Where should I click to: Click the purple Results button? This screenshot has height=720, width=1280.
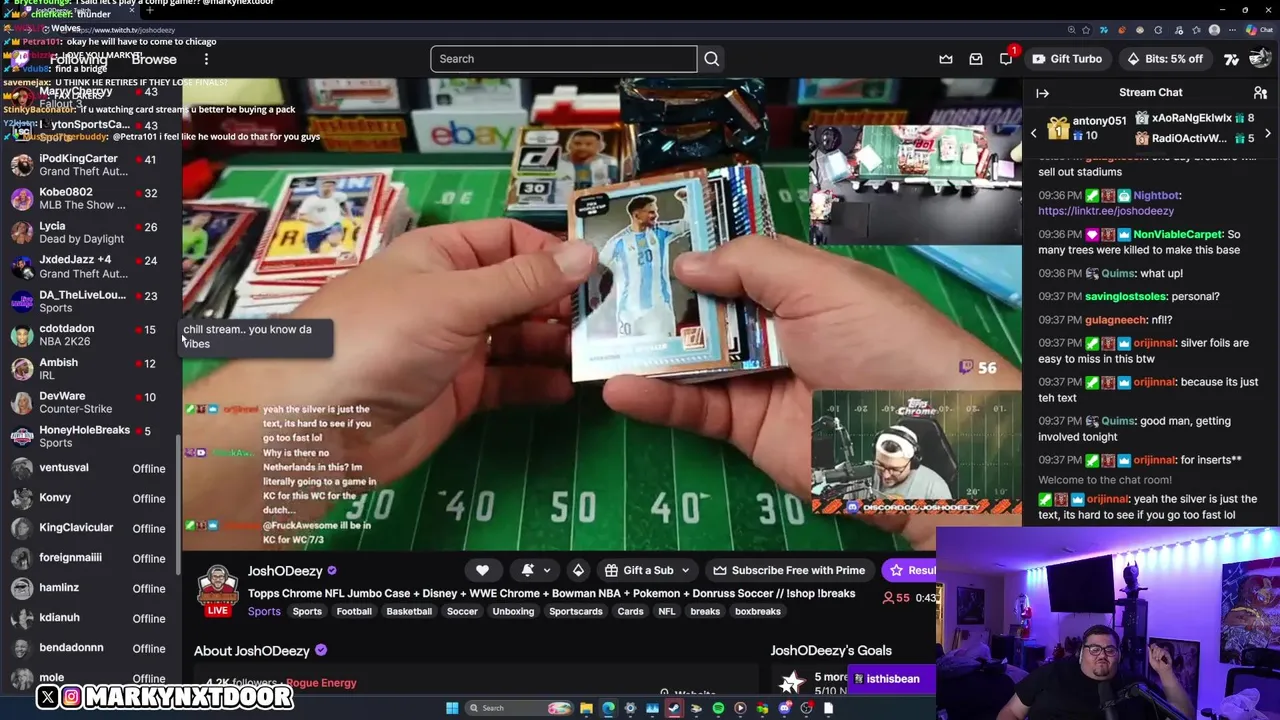(911, 570)
